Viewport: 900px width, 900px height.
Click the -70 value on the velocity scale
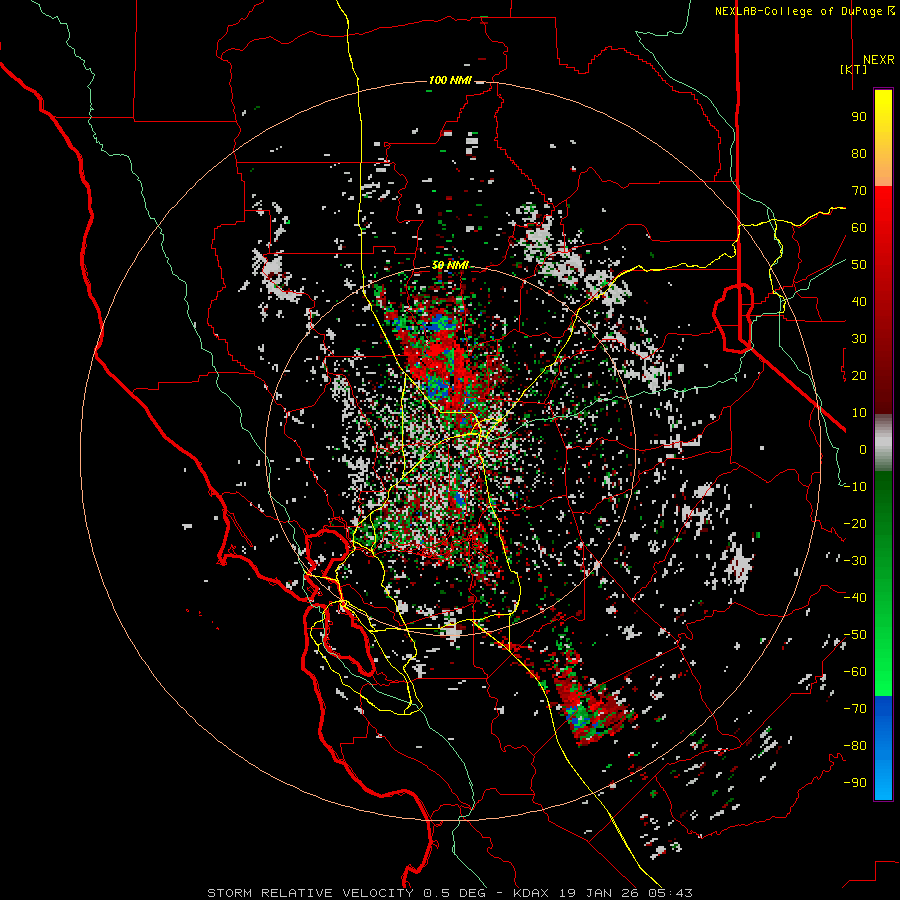(x=855, y=709)
